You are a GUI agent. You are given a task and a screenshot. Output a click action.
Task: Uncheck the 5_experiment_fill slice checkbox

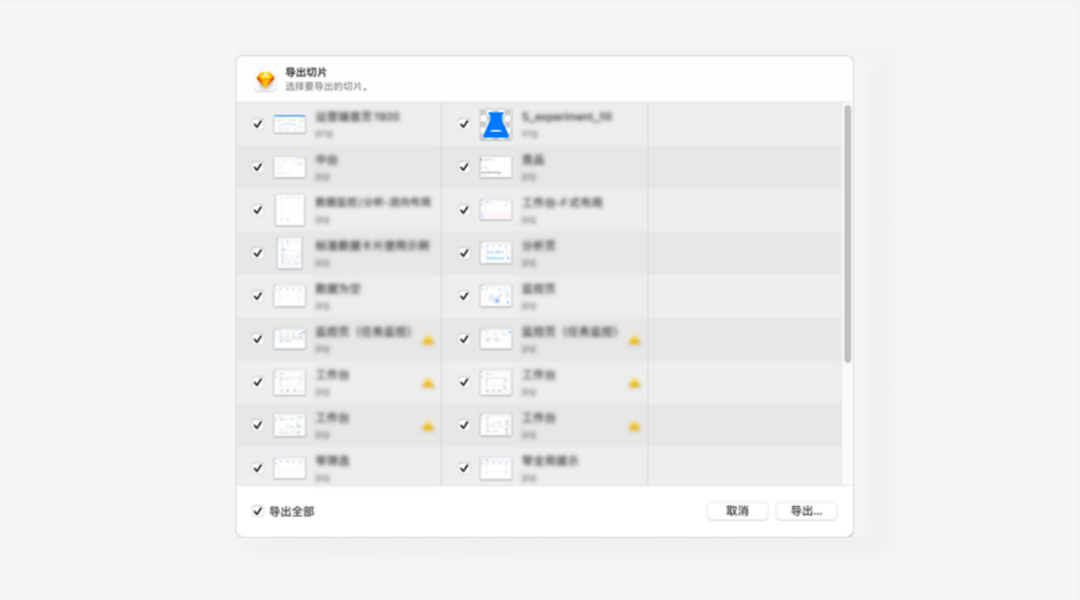(464, 125)
